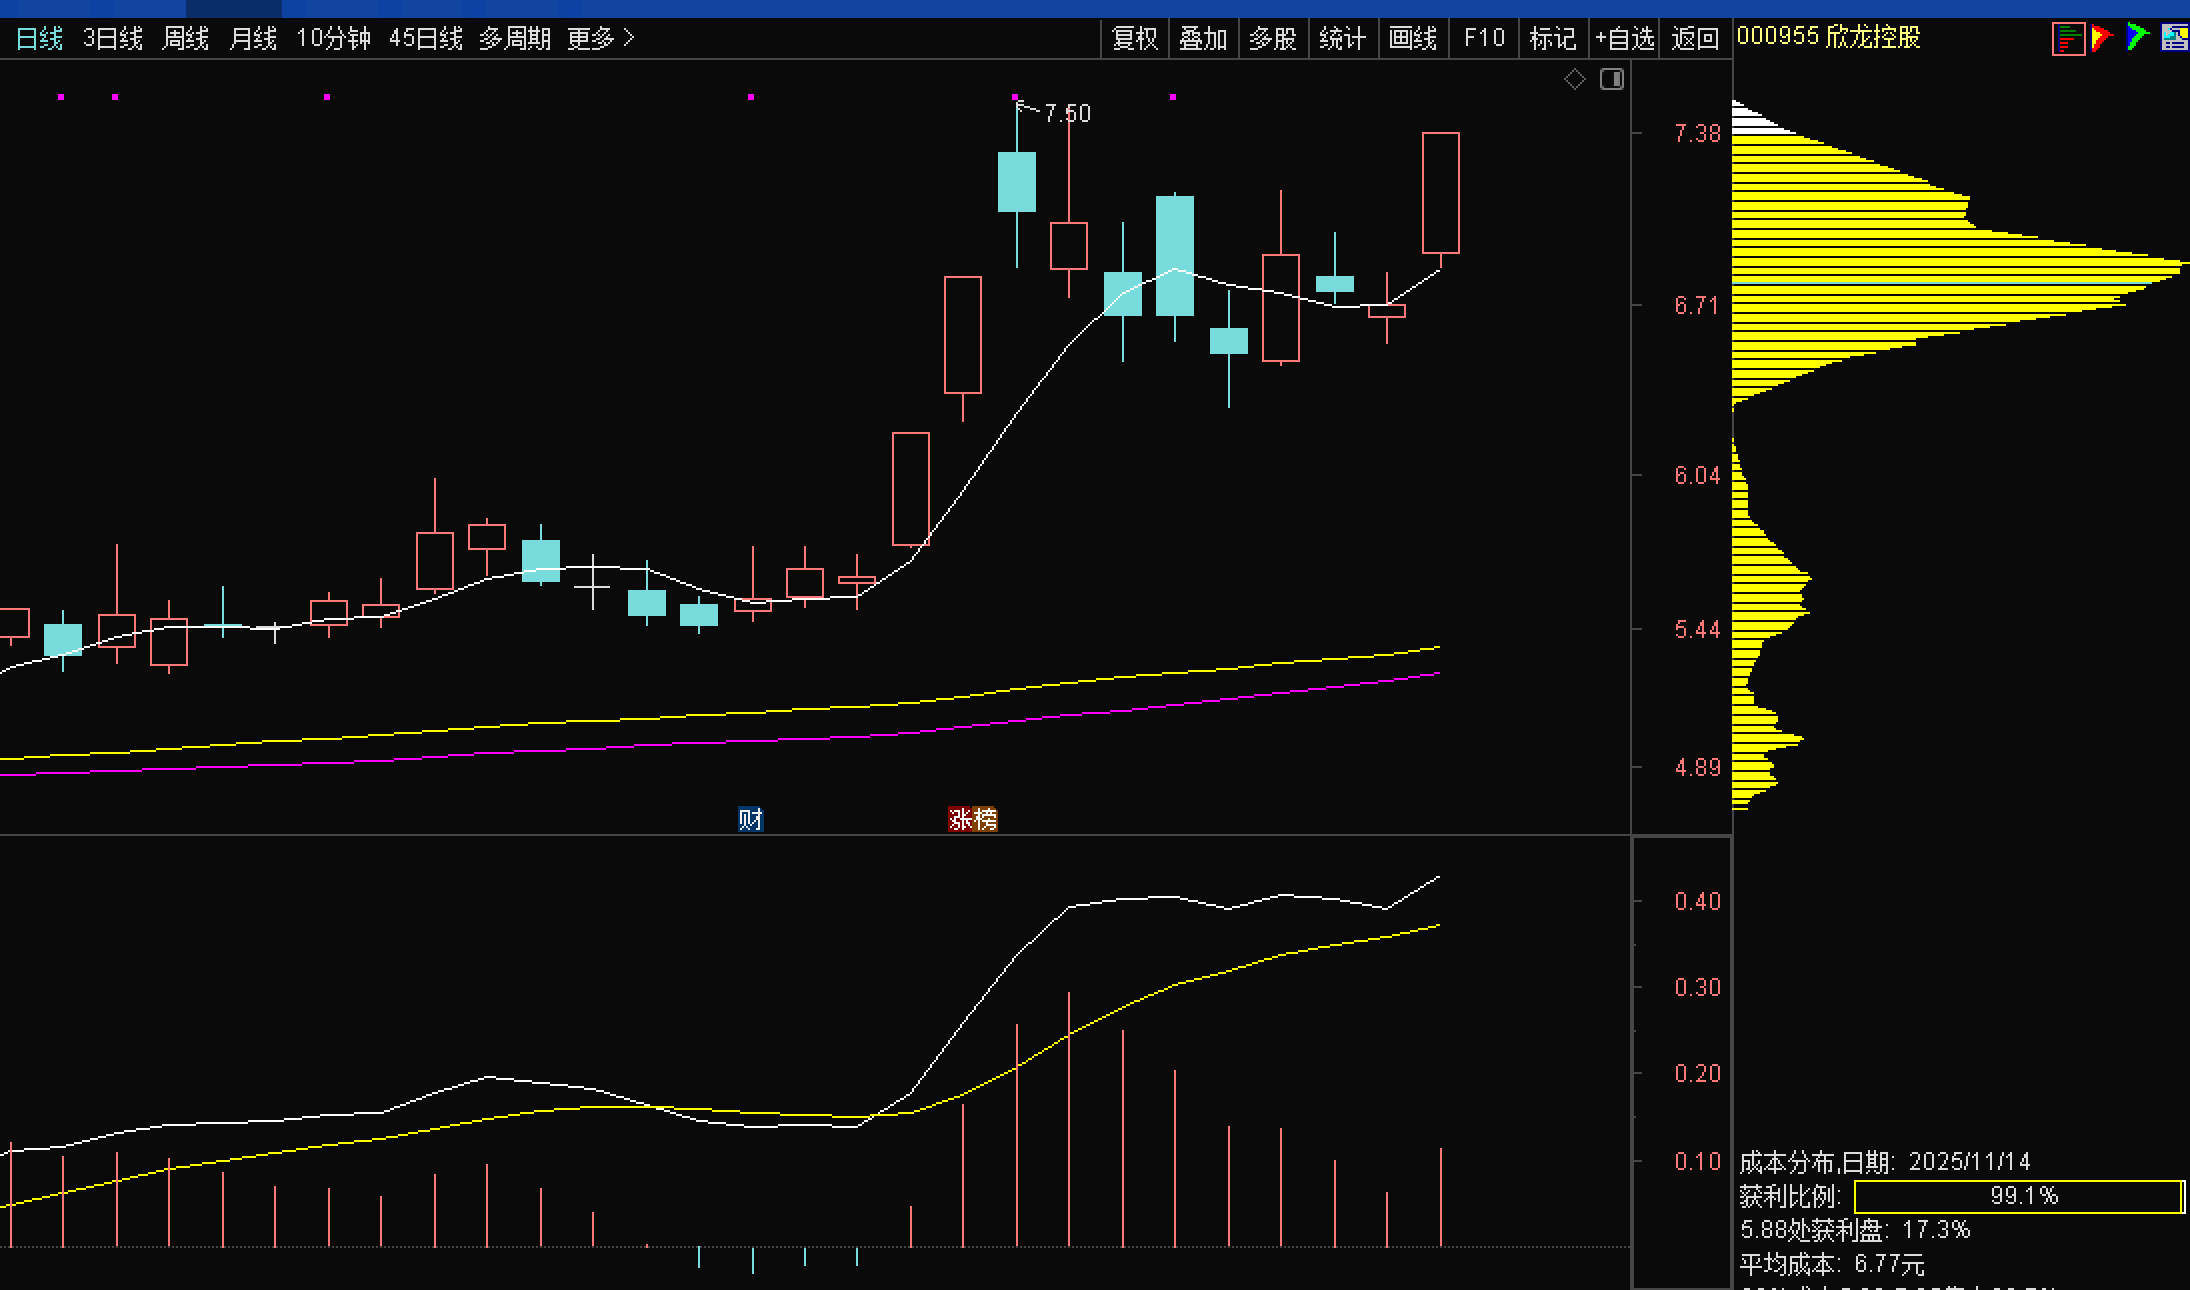2190x1290 pixels.
Task: Toggle 叠加 overlay mode
Action: 1203,39
